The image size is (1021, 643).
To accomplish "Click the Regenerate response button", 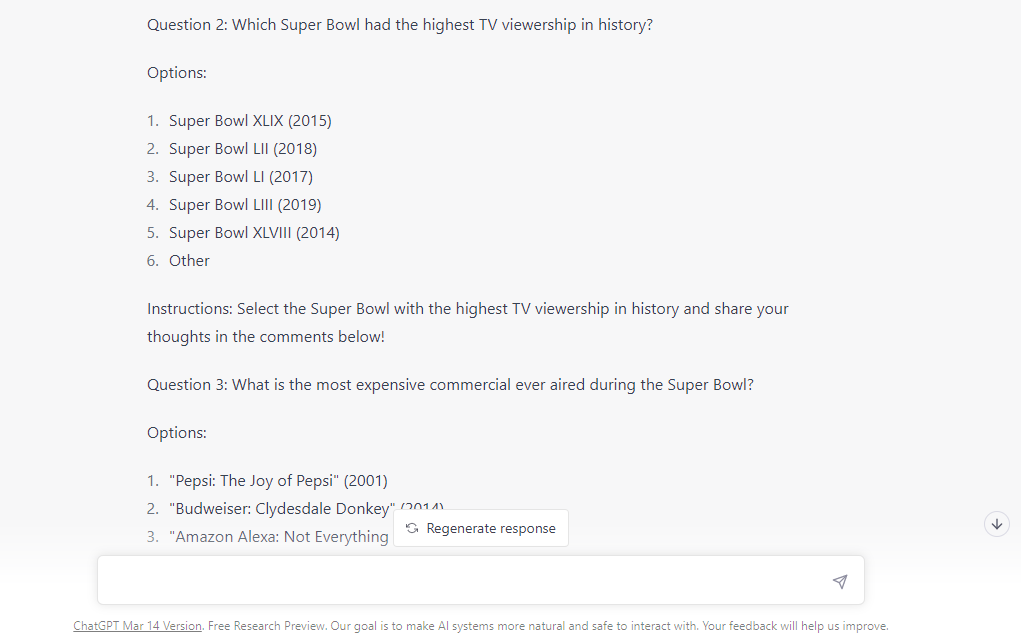I will click(481, 528).
